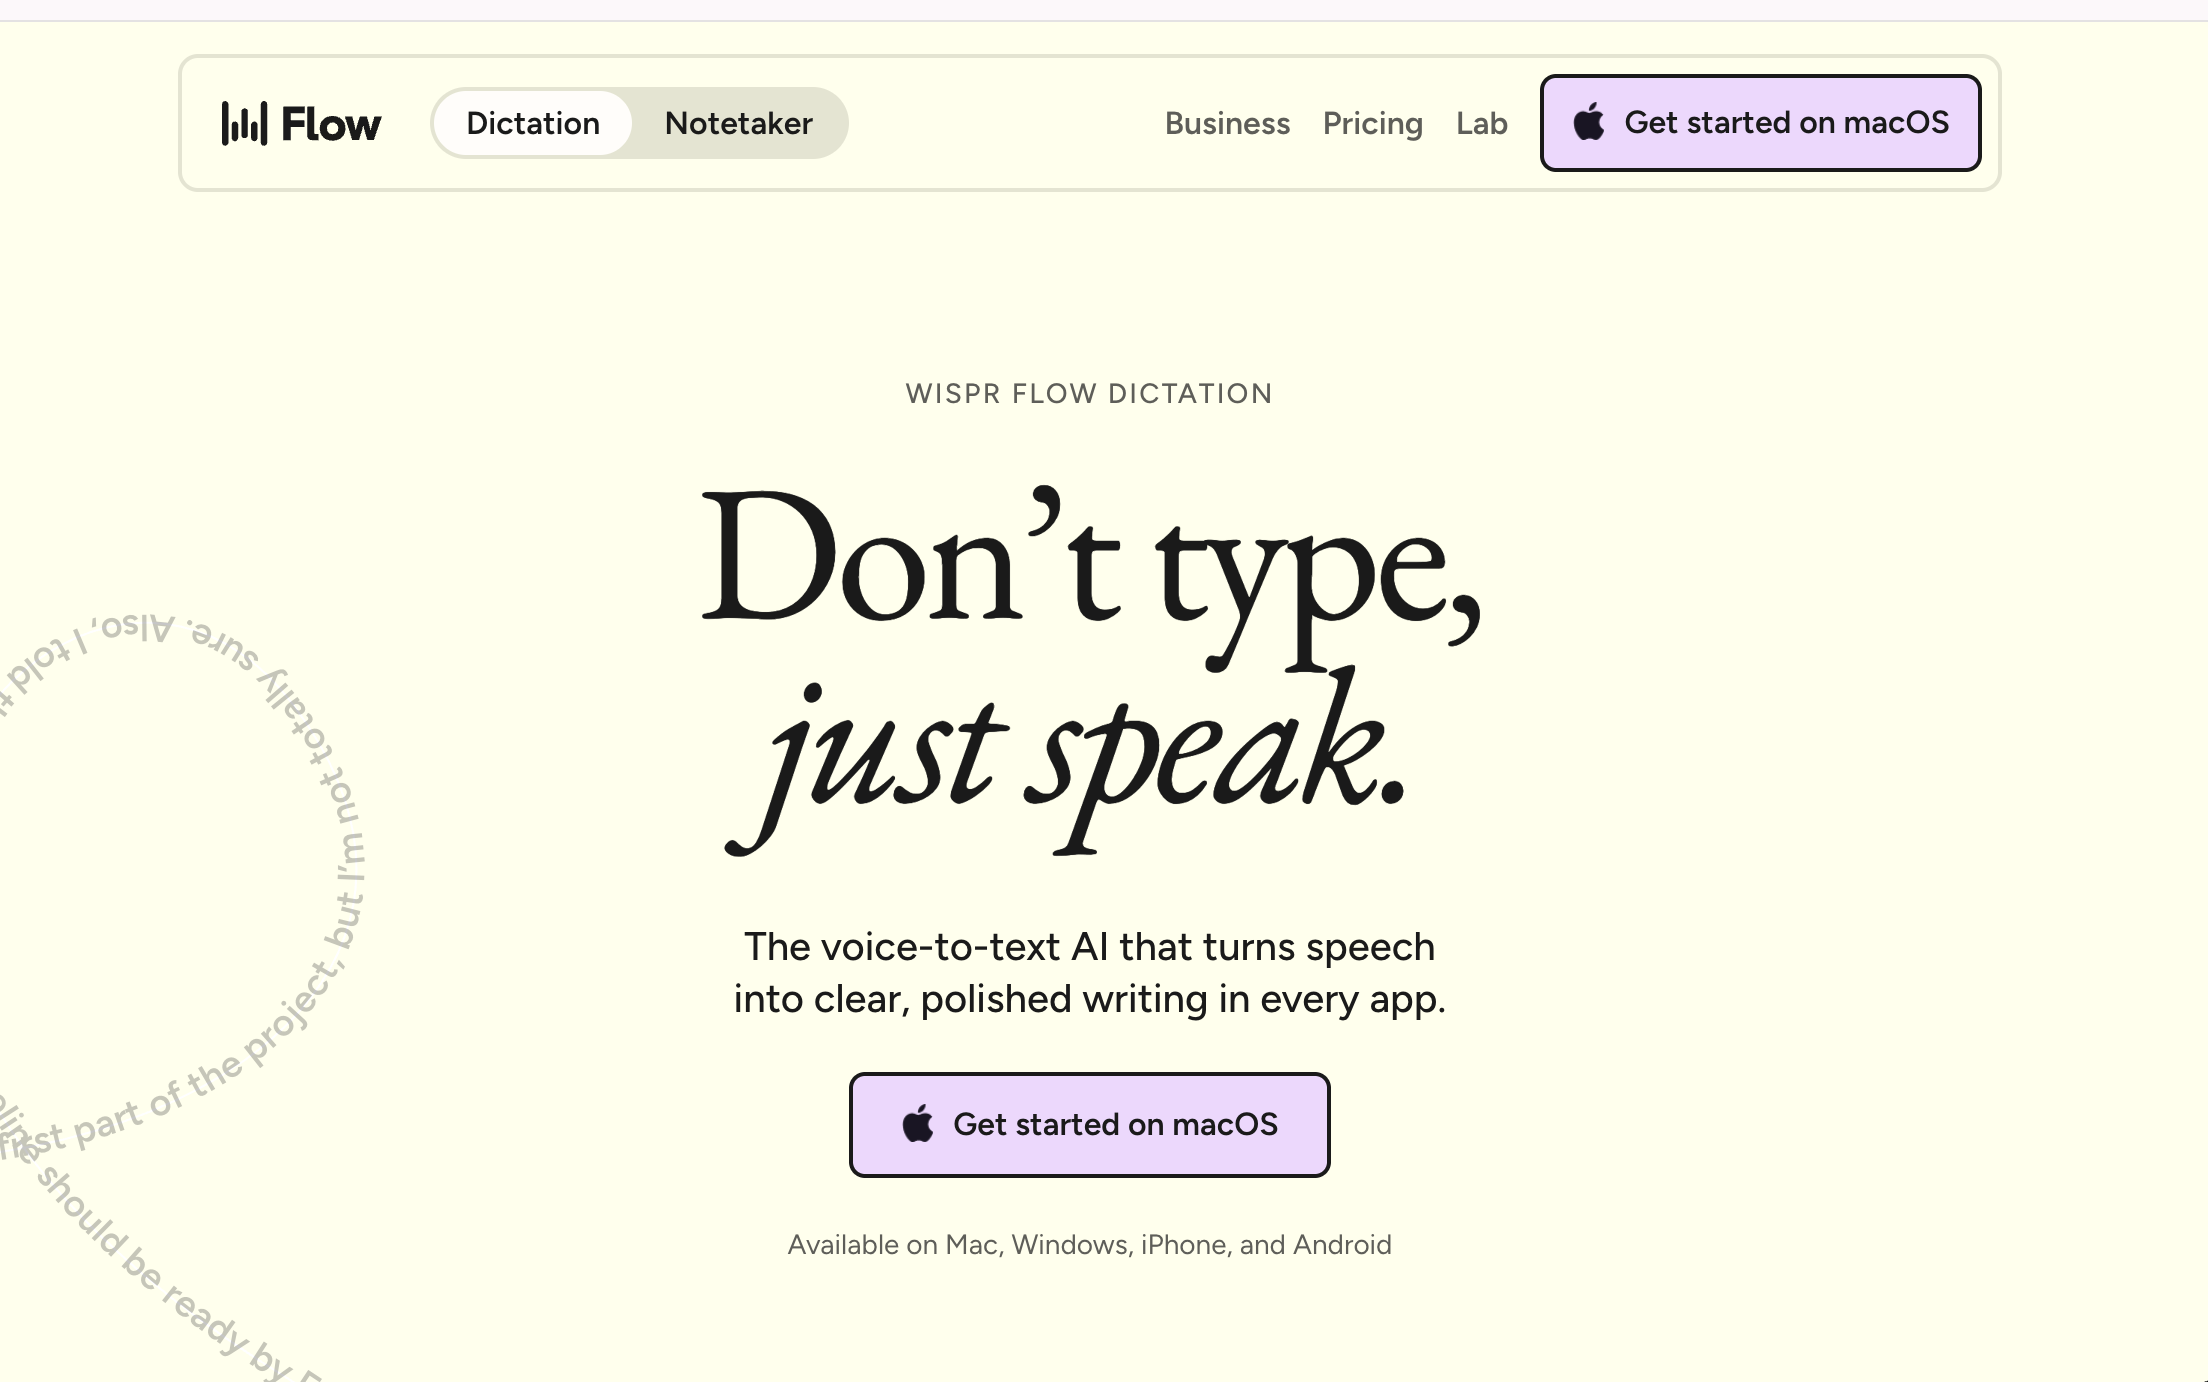This screenshot has height=1382, width=2208.
Task: Click the Flow waveform logo icon
Action: [x=244, y=123]
